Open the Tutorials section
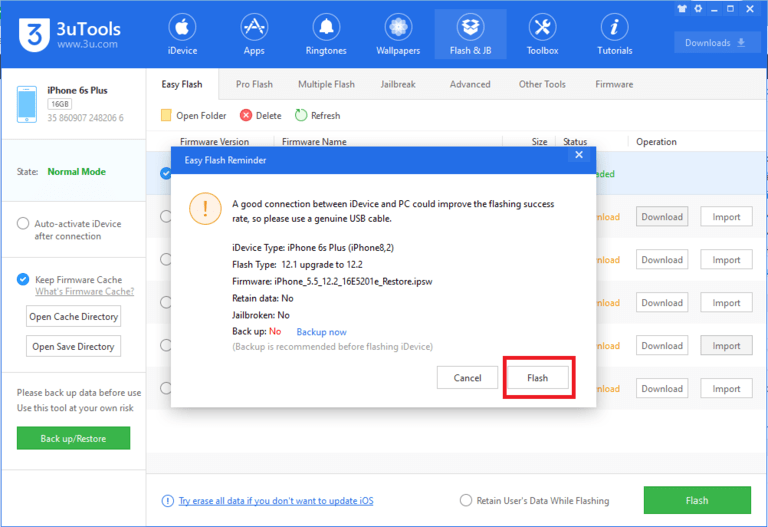768x527 pixels. [x=614, y=35]
